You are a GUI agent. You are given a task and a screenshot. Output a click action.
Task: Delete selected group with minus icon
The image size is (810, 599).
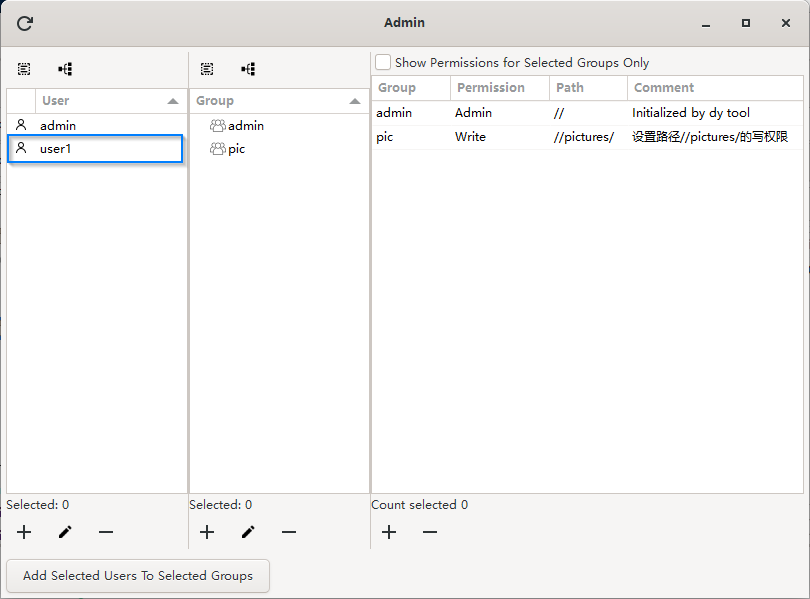[289, 532]
